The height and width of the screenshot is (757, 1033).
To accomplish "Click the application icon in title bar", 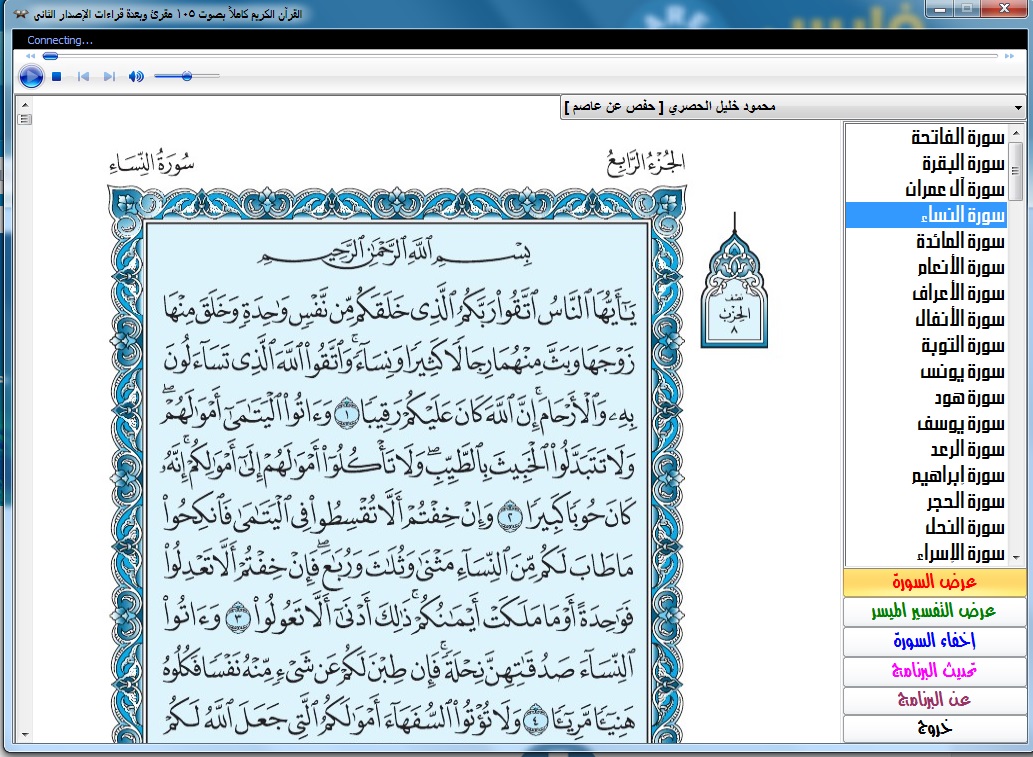I will tap(21, 14).
